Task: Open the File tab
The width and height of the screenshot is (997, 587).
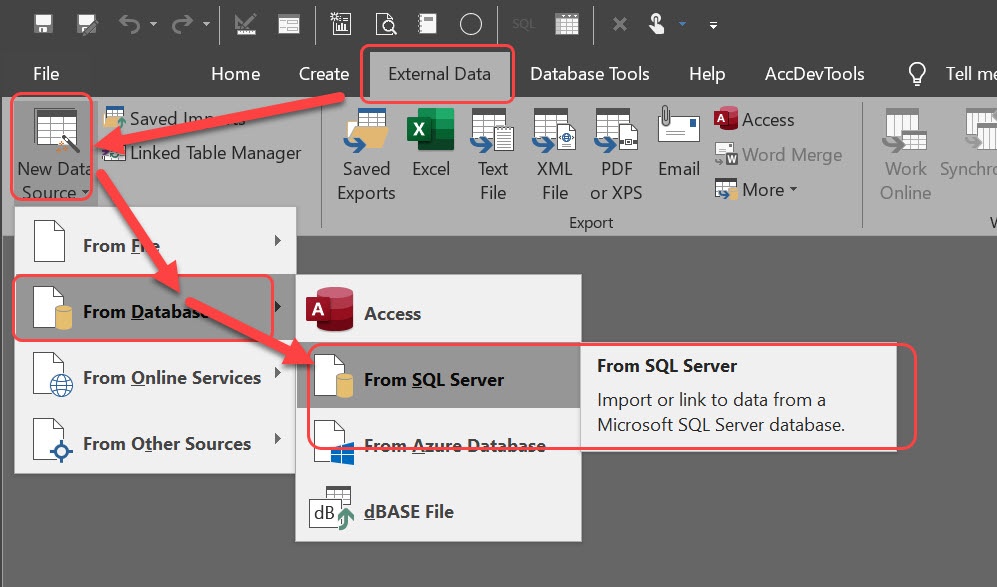Action: (x=46, y=74)
